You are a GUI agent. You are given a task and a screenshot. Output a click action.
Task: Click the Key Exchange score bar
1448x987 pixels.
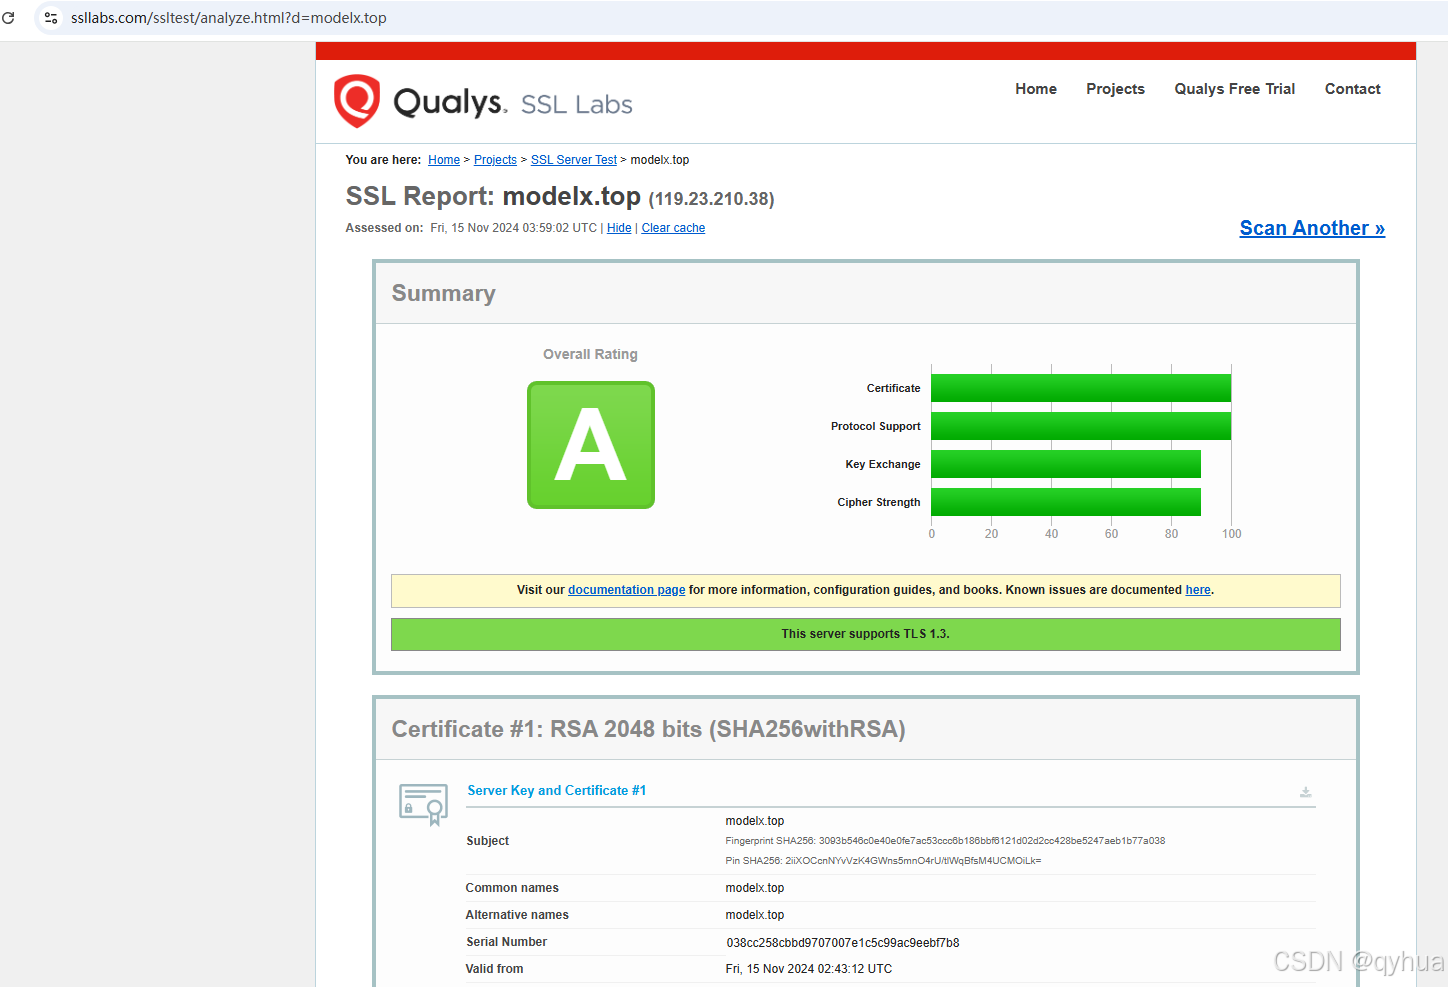[1066, 464]
